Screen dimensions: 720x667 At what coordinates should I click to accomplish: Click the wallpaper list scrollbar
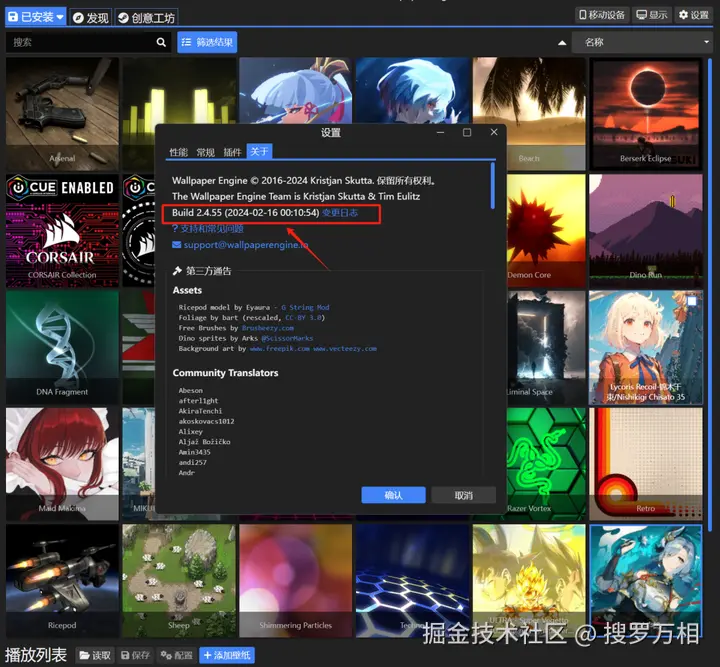710,294
